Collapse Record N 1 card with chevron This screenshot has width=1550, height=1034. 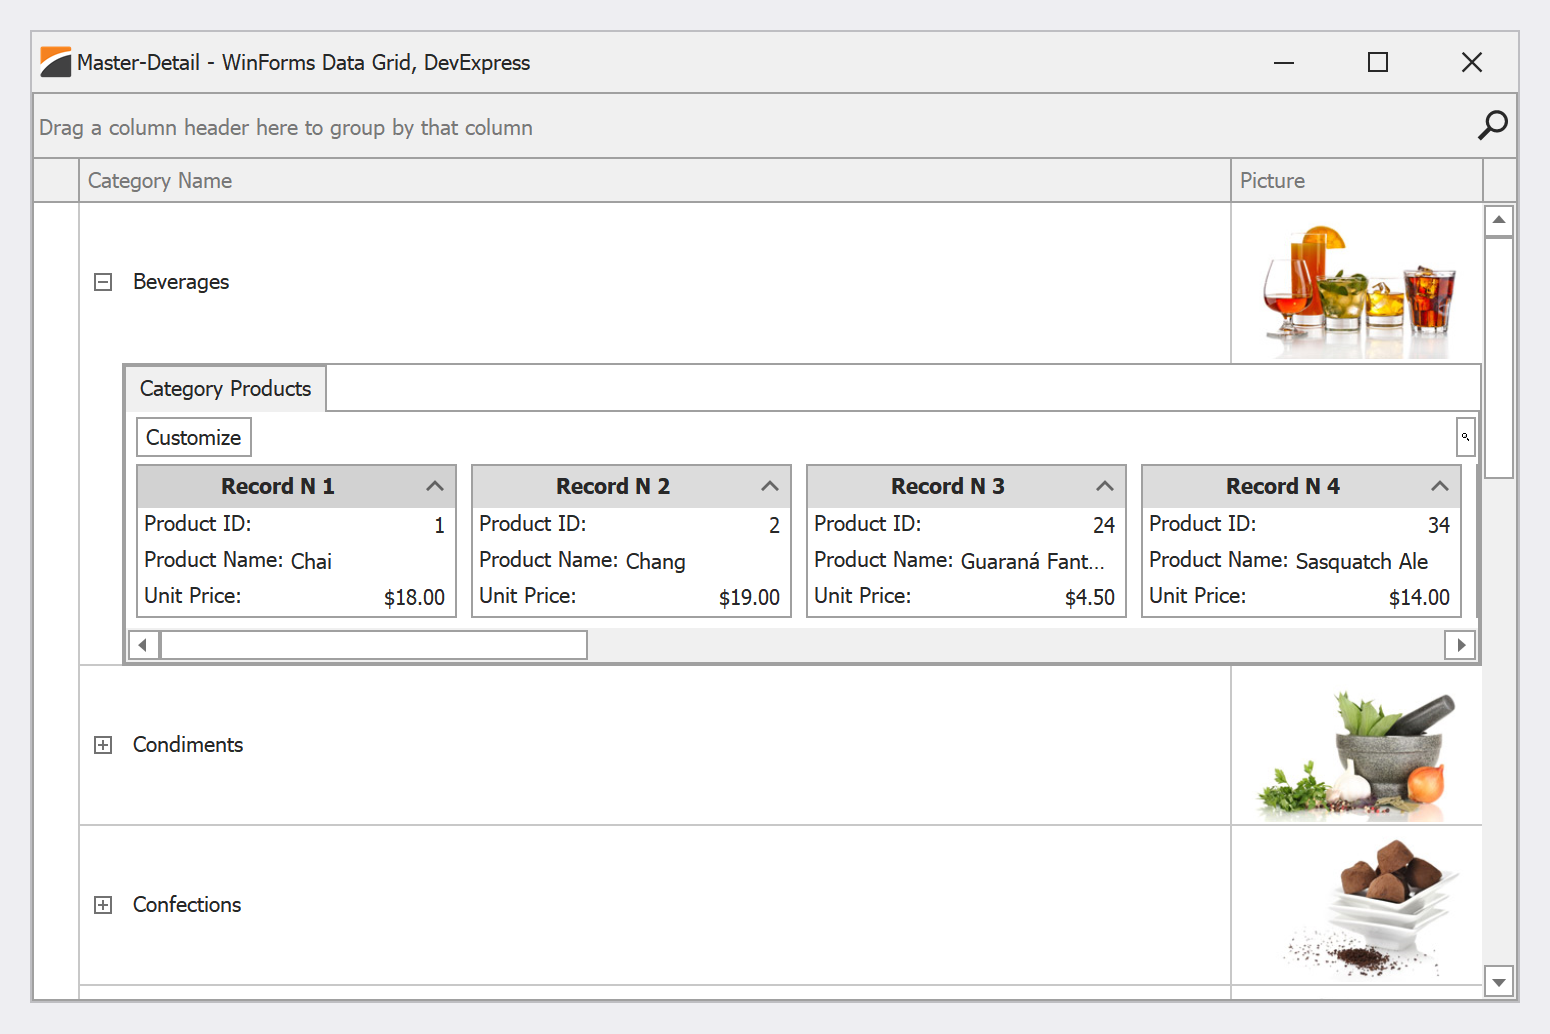pyautogui.click(x=434, y=486)
